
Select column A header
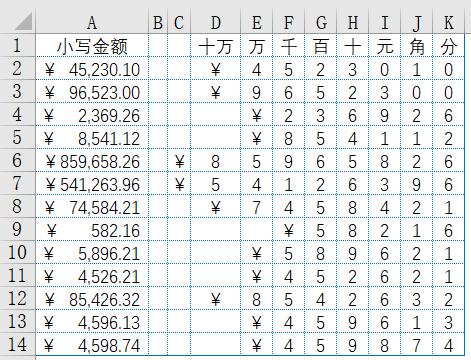(92, 23)
